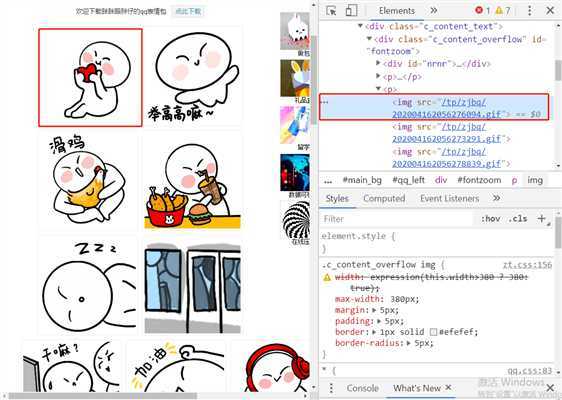Open the 20200416205627​6094.gif source link
The width and height of the screenshot is (562, 400).
click(446, 108)
